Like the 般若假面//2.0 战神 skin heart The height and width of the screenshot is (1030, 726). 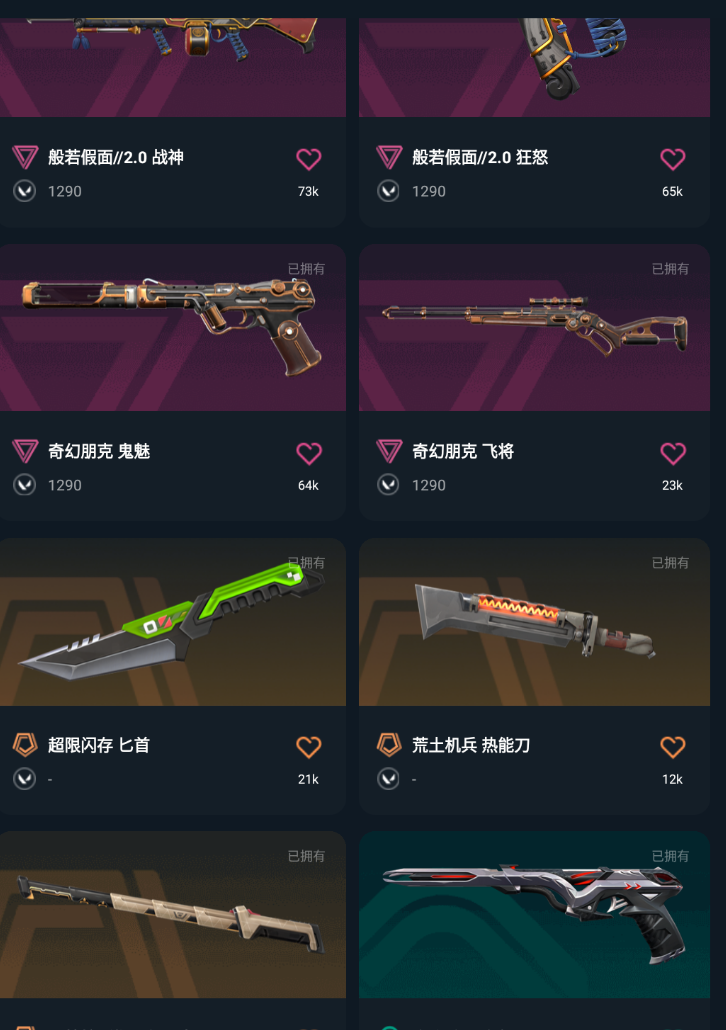[308, 159]
